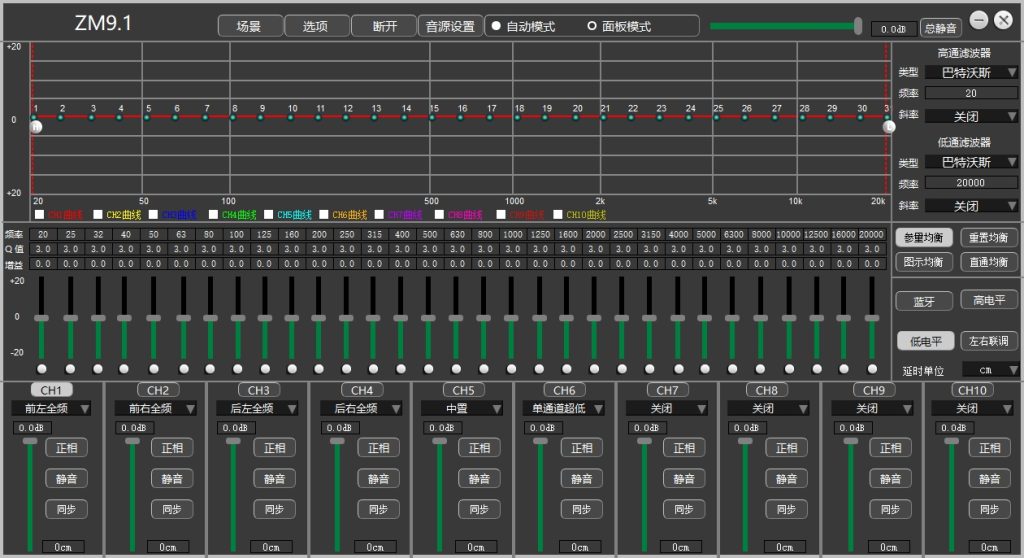Click the 断开 button
The height and width of the screenshot is (558, 1024).
[384, 26]
